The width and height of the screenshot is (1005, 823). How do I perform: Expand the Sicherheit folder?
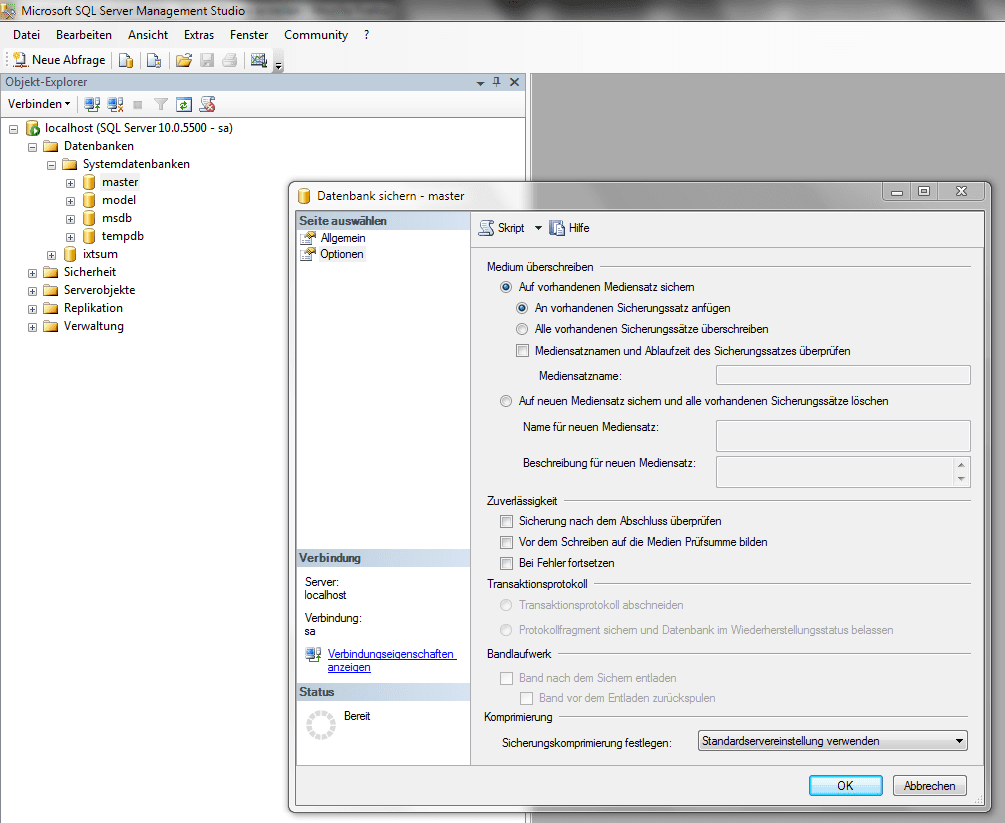(33, 273)
